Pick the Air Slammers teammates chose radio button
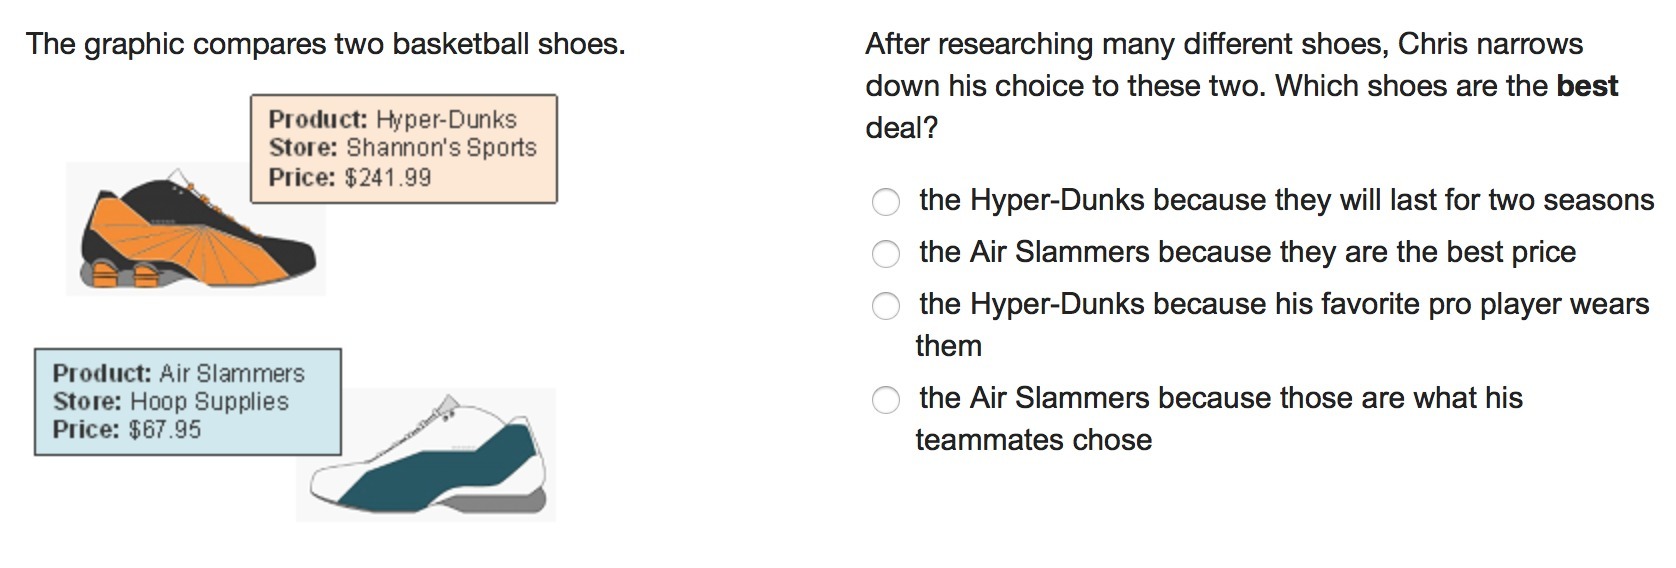 [885, 400]
